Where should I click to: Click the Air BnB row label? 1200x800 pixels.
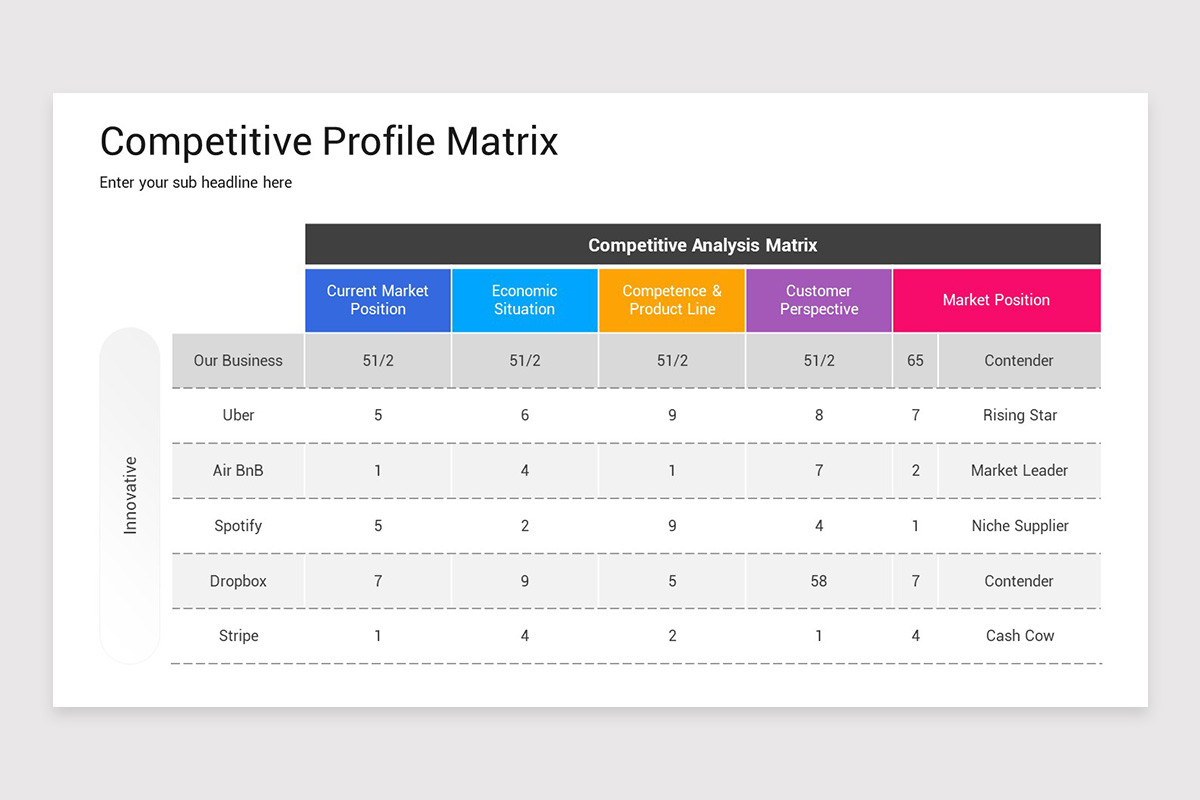(237, 470)
